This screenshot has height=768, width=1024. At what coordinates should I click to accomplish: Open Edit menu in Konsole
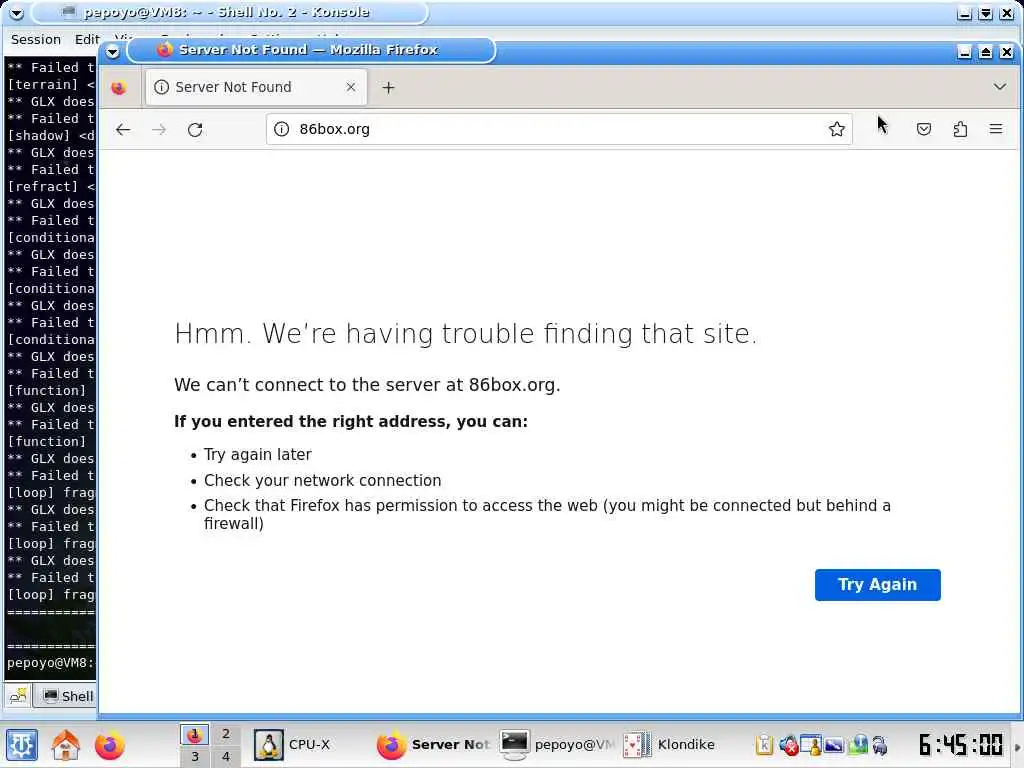(x=86, y=39)
